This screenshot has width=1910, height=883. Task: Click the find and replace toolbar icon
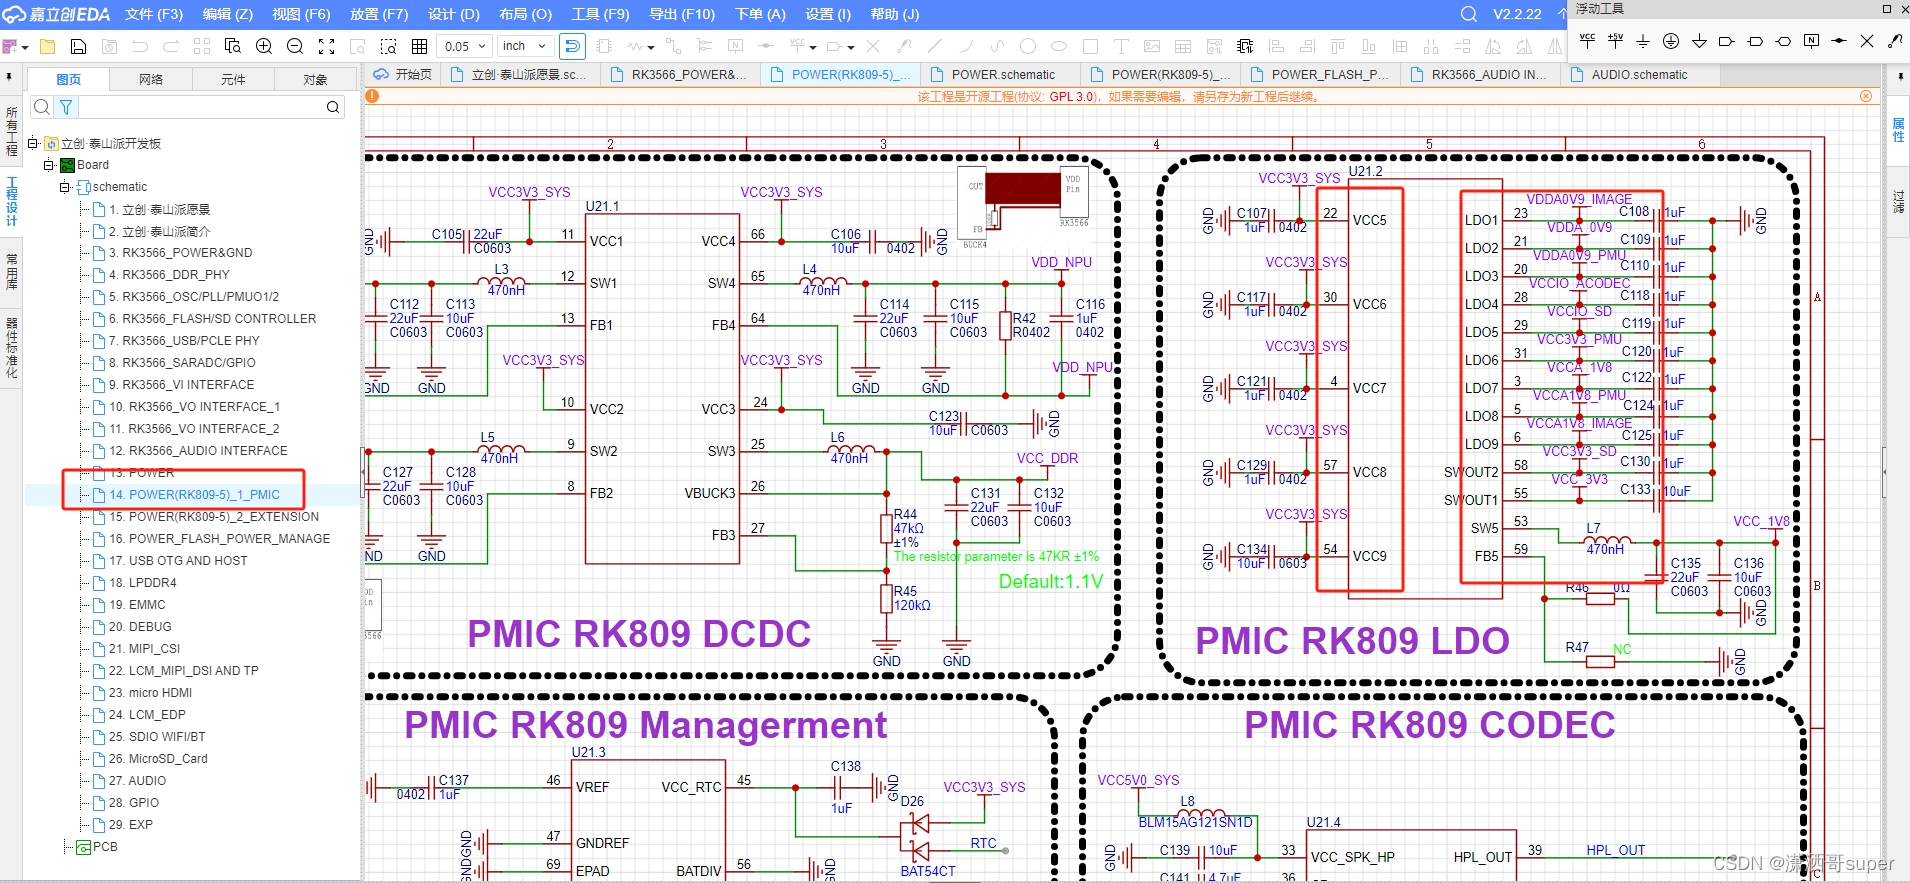[x=233, y=46]
